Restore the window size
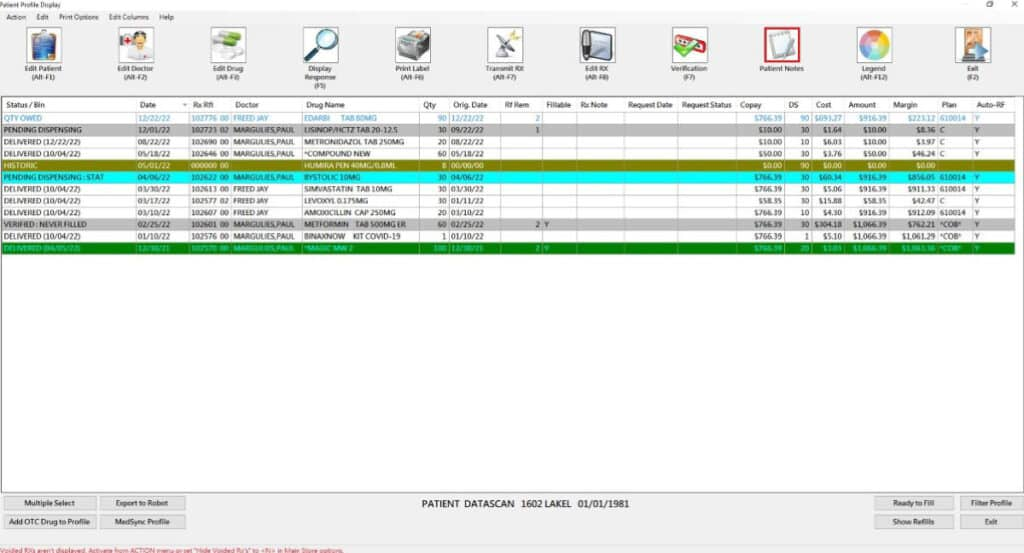The height and width of the screenshot is (553, 1024). [x=989, y=4]
